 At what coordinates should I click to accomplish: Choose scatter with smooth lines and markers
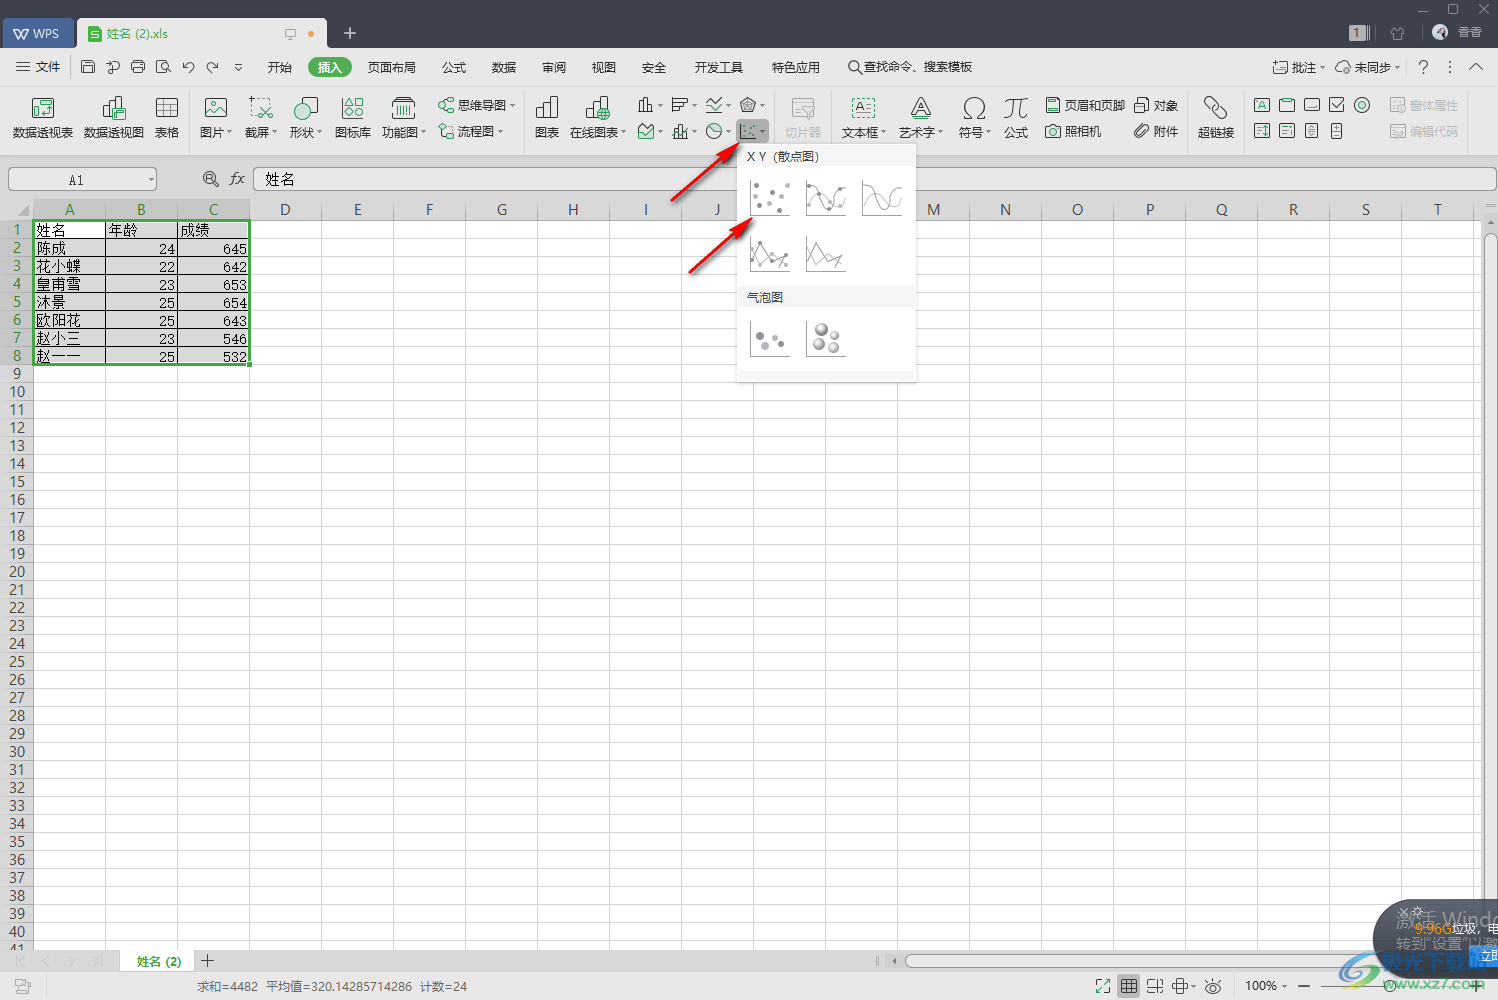tap(826, 198)
